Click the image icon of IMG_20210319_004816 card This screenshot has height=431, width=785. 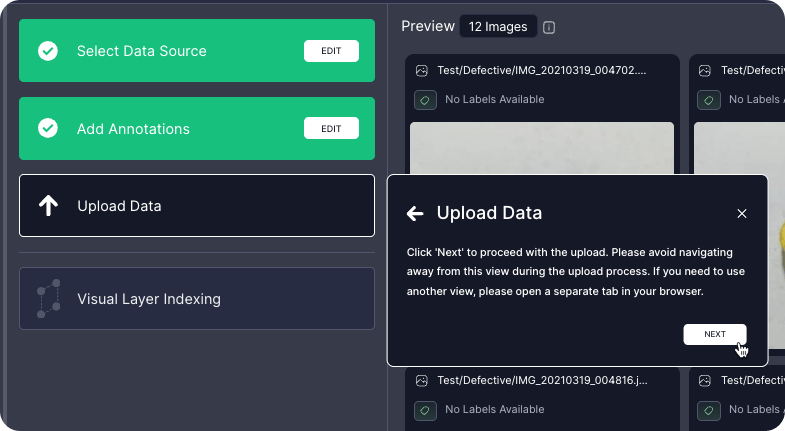422,381
